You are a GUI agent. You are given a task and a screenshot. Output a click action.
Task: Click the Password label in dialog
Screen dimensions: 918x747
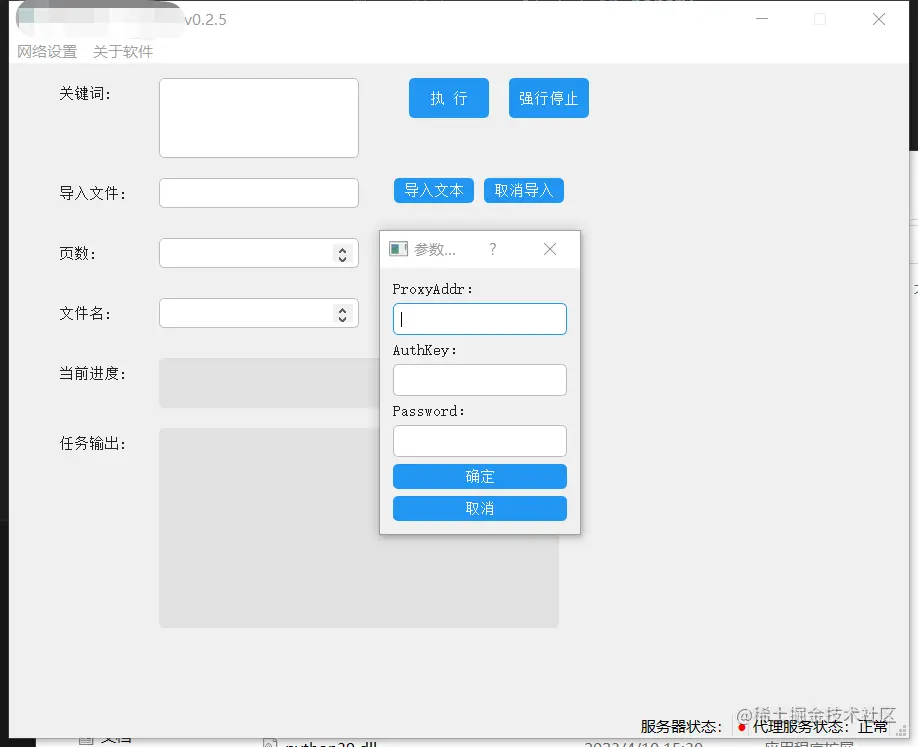tap(429, 411)
